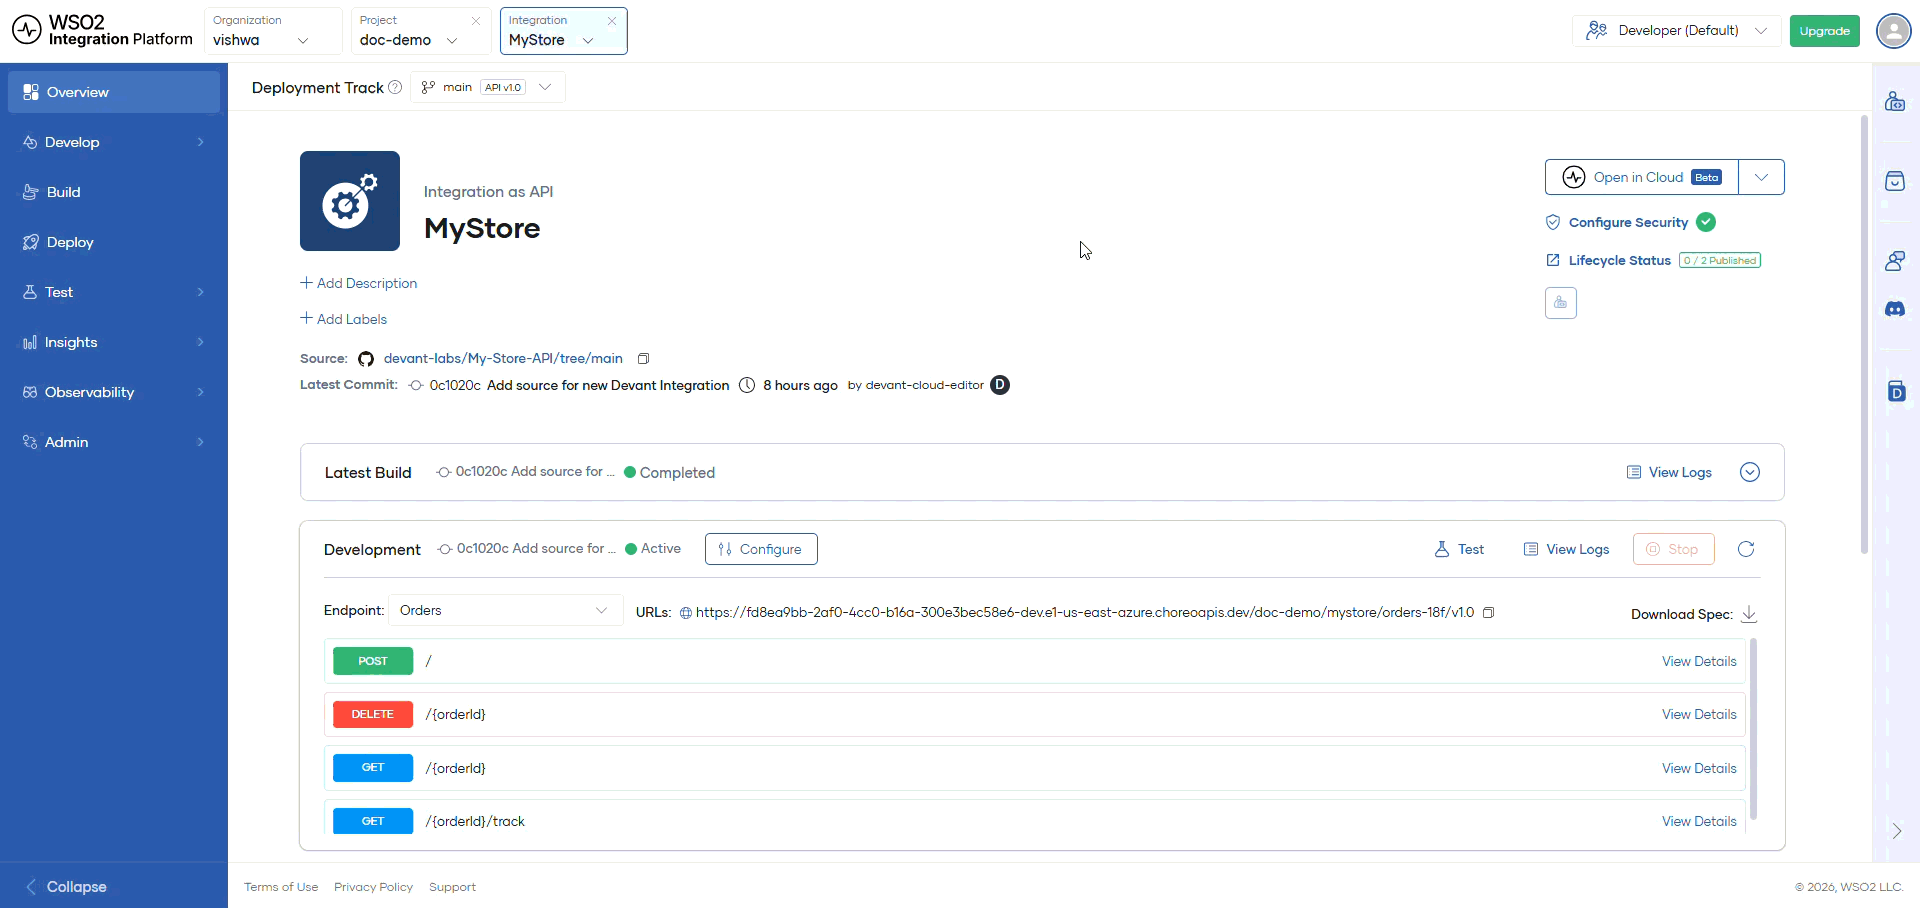Expand the Latest Build panel
1920x908 pixels.
[x=1750, y=472]
